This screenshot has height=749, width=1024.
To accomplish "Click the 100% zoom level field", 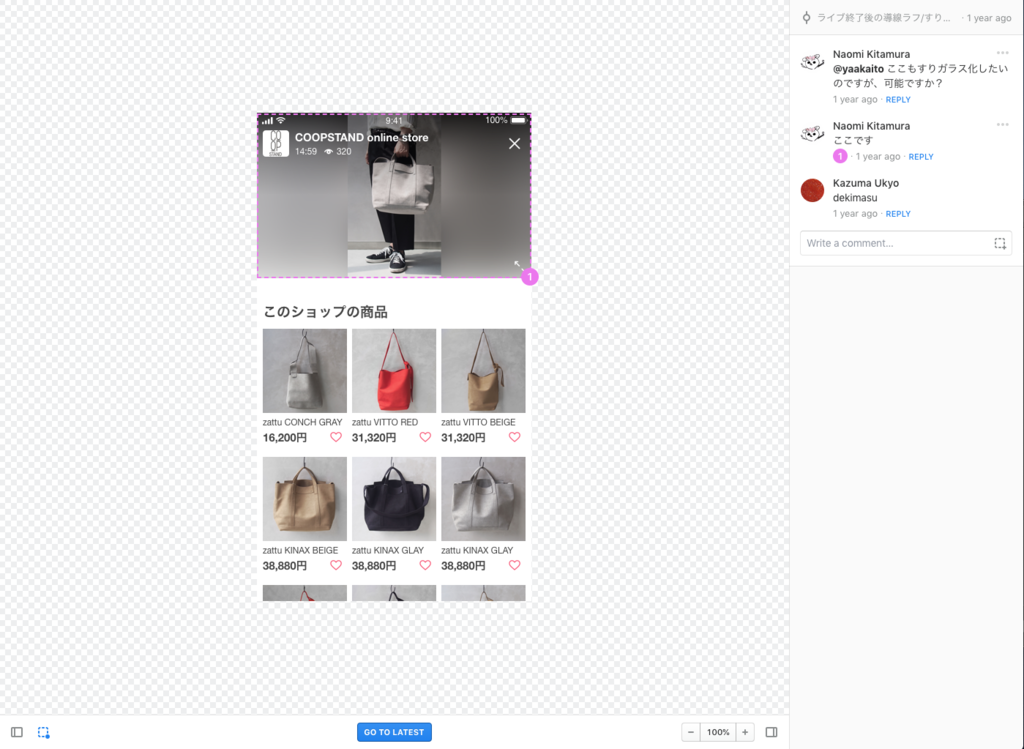I will pyautogui.click(x=718, y=732).
